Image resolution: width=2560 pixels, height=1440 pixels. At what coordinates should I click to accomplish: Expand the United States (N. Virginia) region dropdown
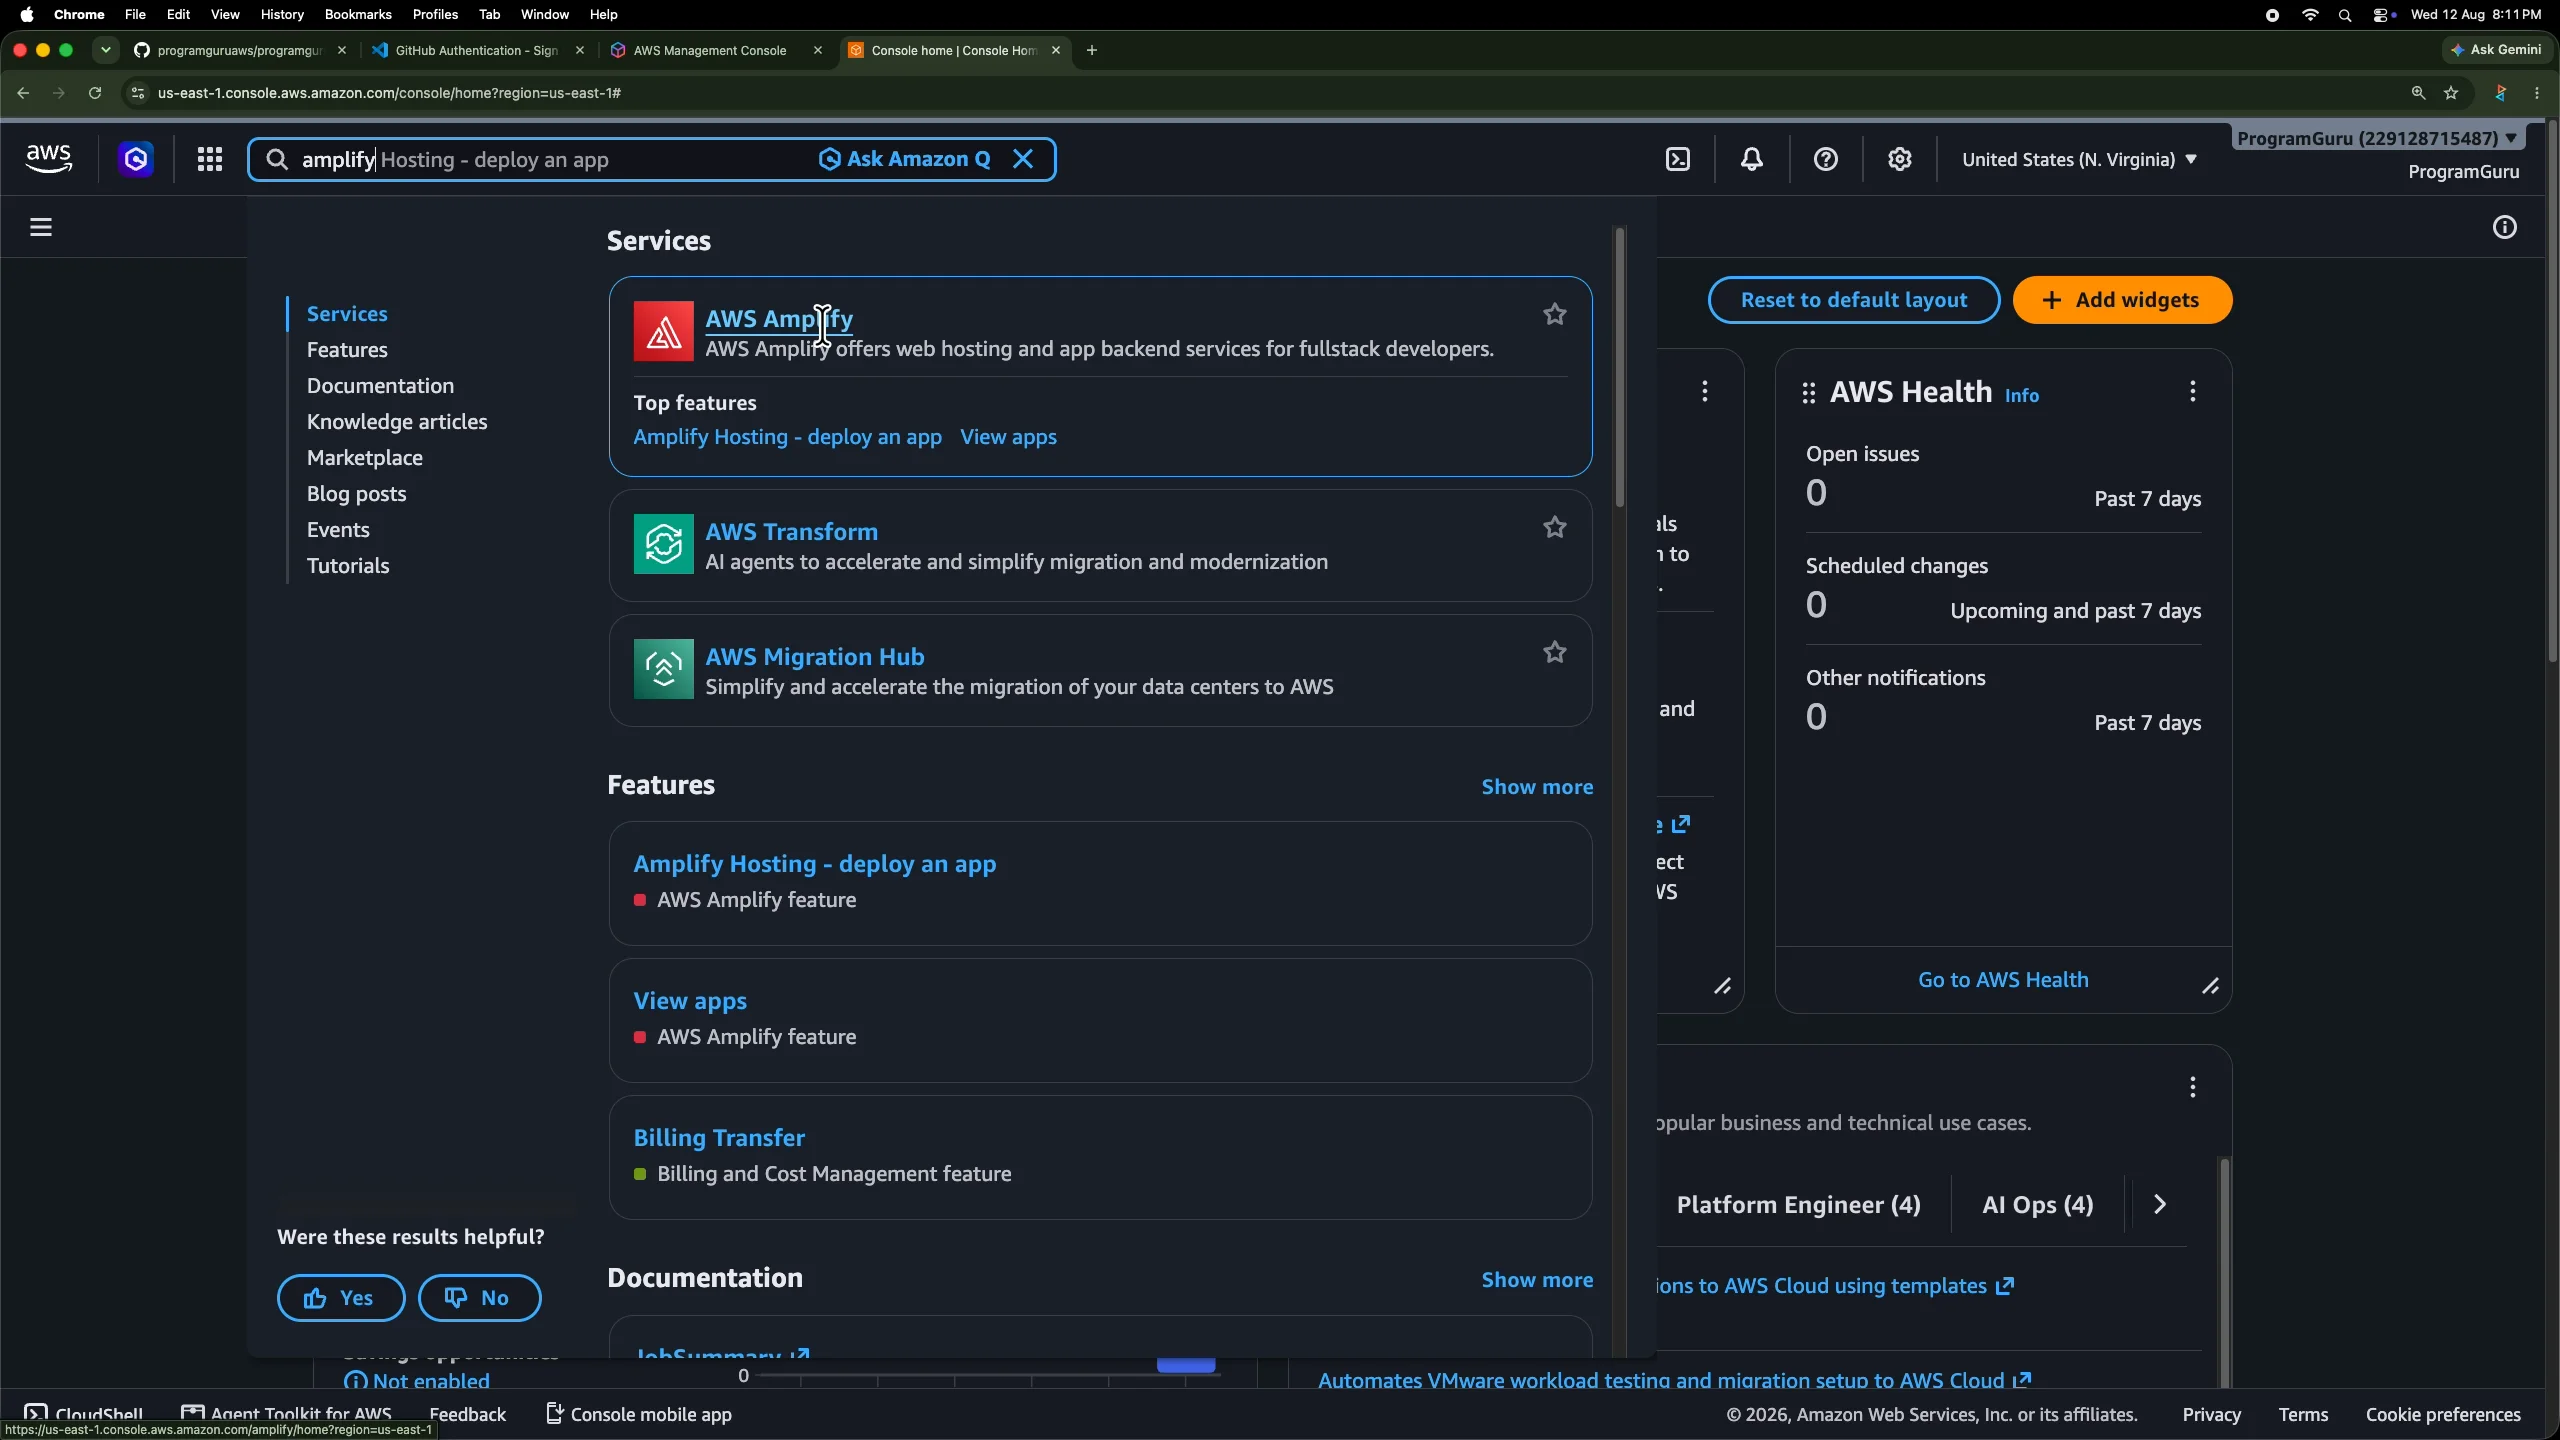click(2079, 159)
